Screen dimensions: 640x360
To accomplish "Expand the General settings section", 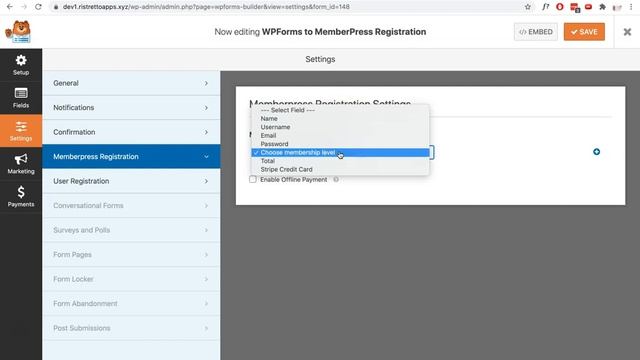I will click(131, 83).
